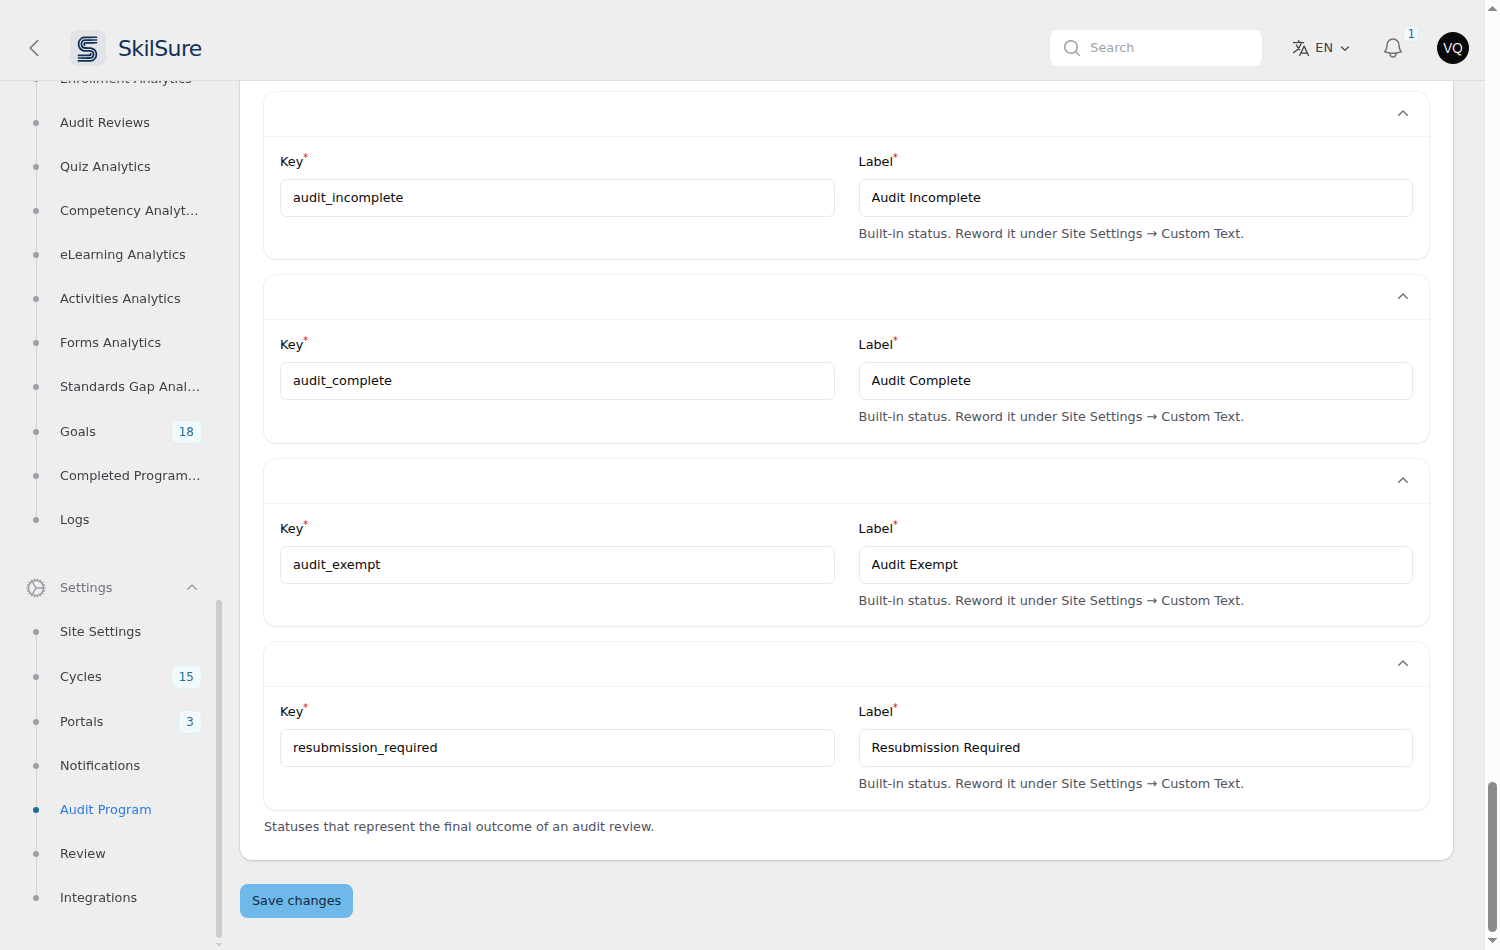The width and height of the screenshot is (1500, 950).
Task: Collapse the audit_incomplete status card
Action: (x=1403, y=114)
